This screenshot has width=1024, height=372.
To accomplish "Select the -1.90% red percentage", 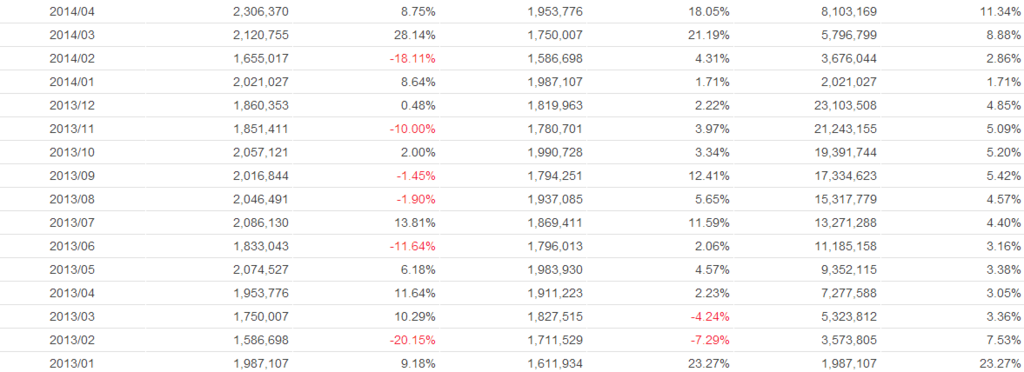I will 415,199.
